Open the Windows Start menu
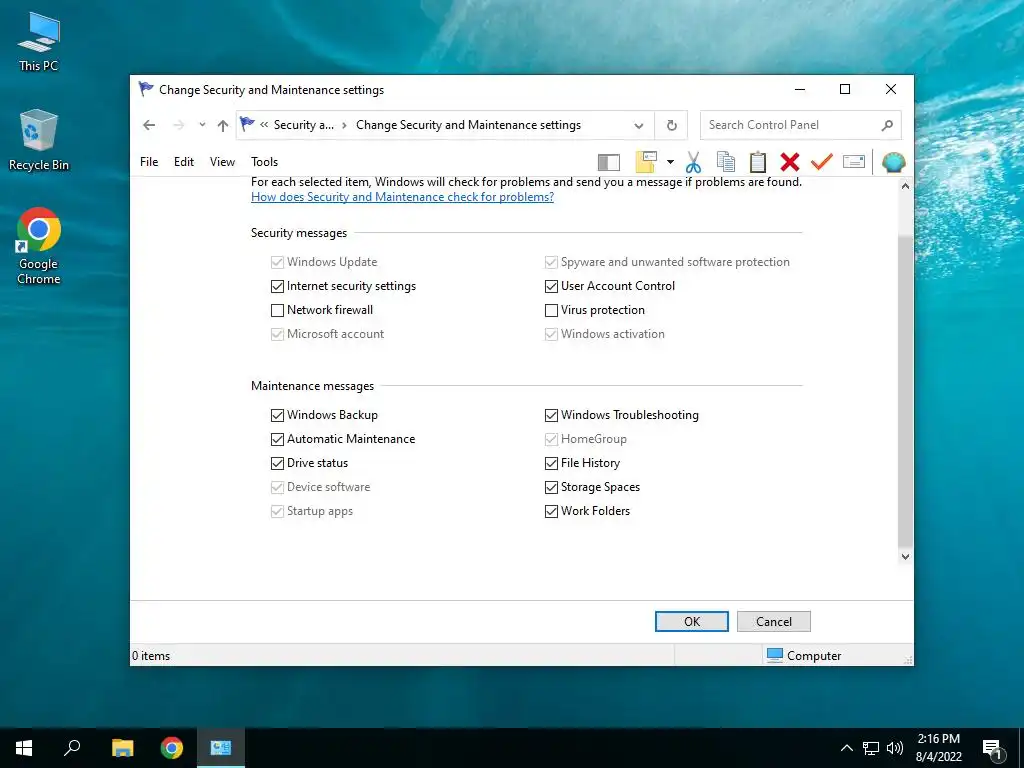 (24, 748)
